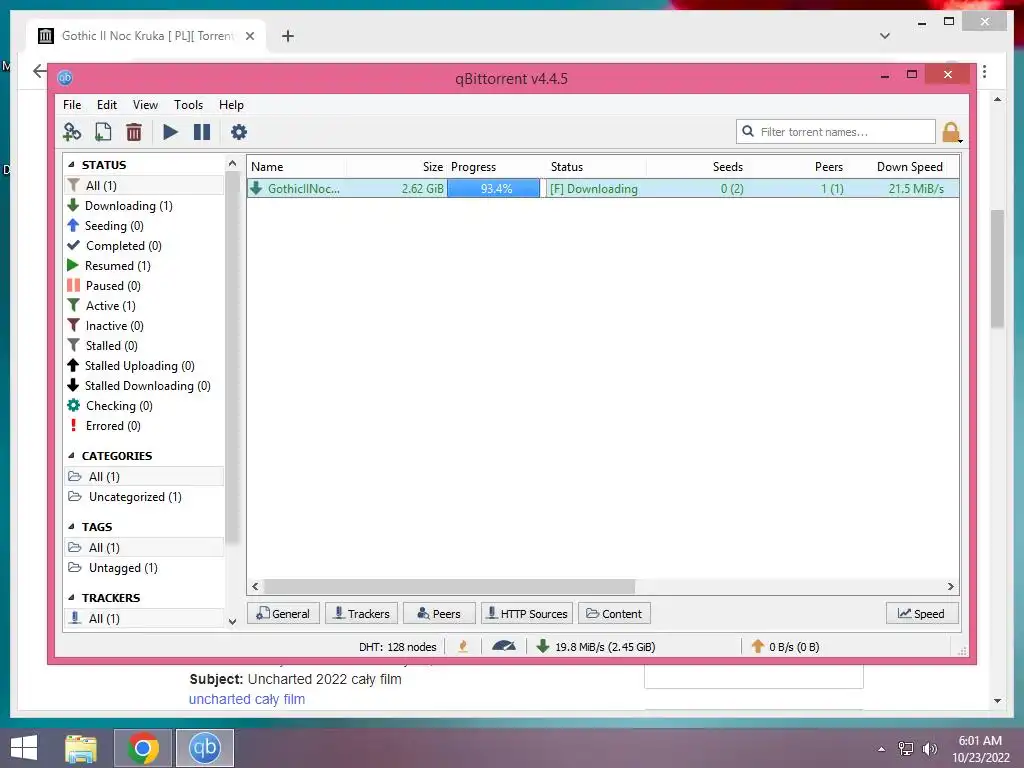Collapse the STATUS section
This screenshot has width=1024, height=768.
click(71, 165)
